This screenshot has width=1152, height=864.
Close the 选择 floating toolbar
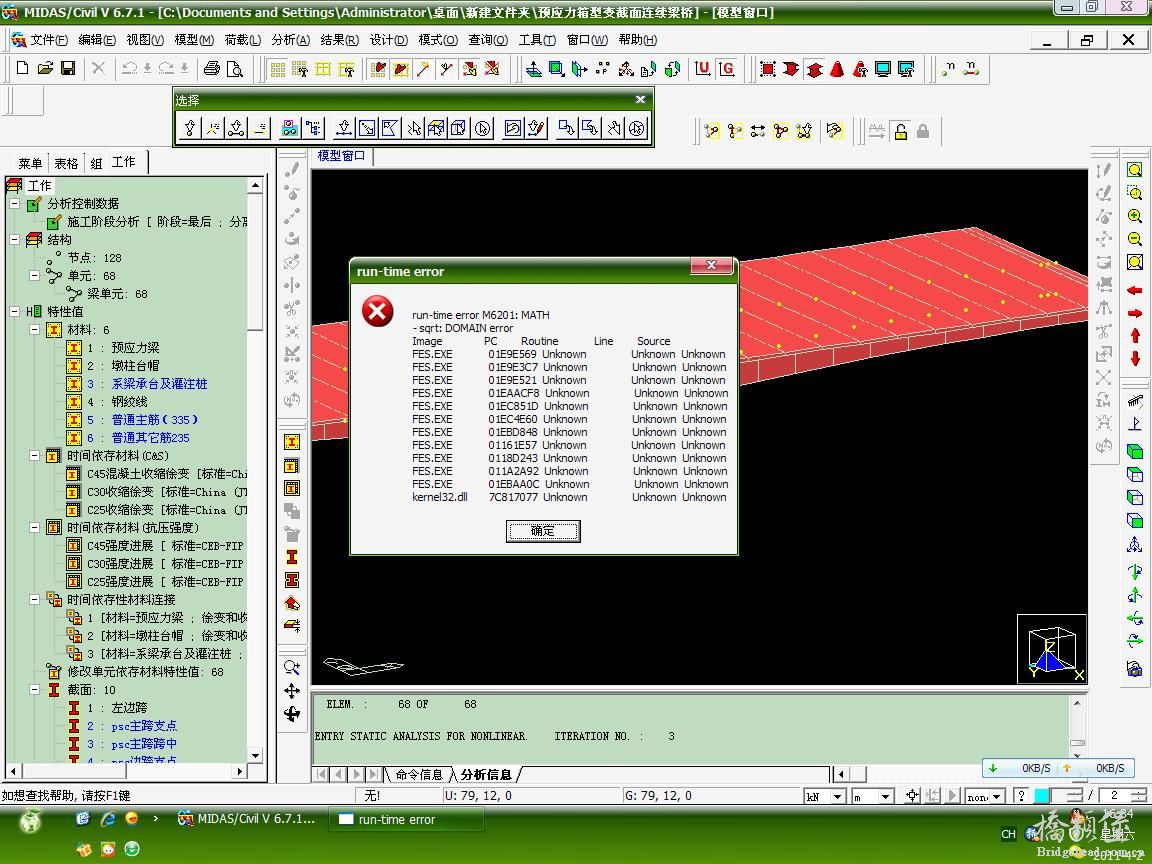click(640, 99)
